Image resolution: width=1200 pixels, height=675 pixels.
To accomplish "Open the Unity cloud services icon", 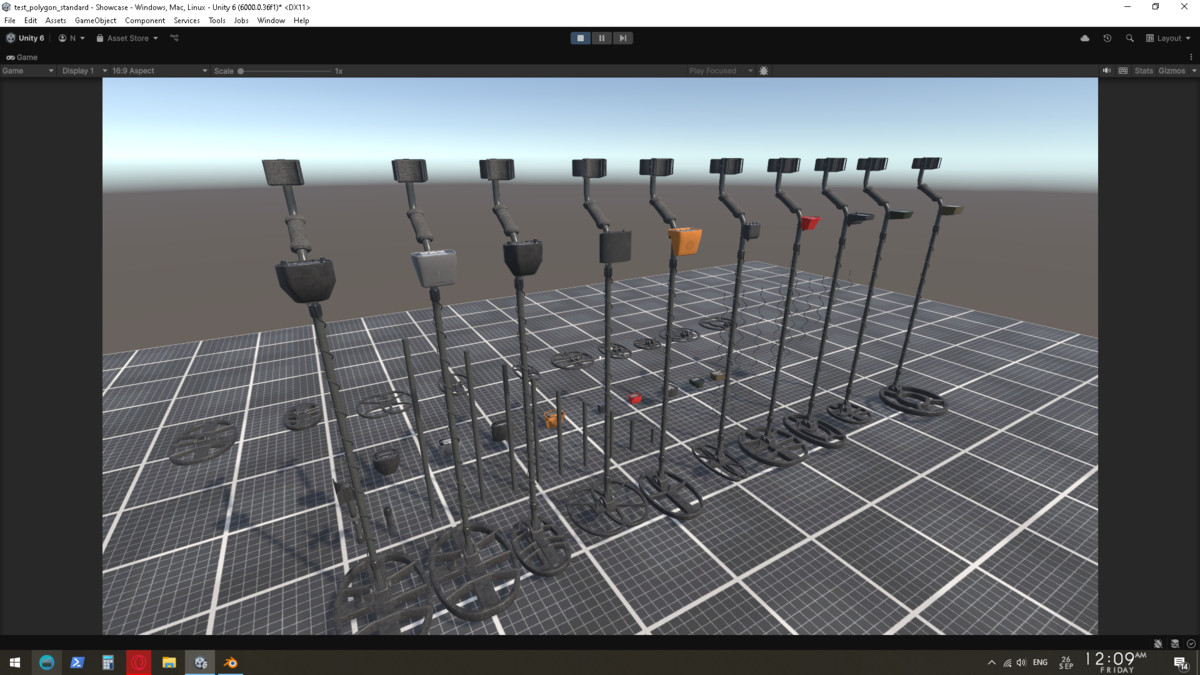I will coord(1085,38).
